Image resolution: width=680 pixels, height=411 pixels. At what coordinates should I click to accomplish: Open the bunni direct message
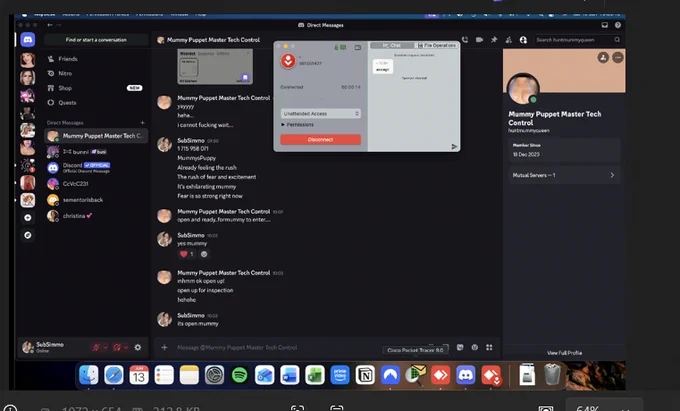(x=96, y=152)
